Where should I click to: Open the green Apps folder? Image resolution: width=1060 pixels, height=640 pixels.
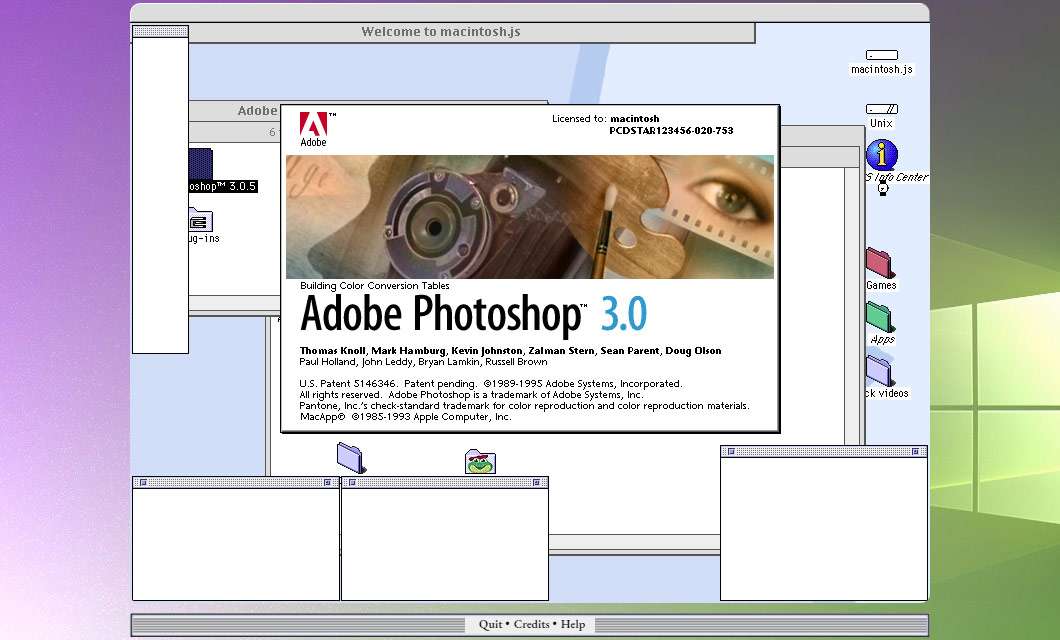tap(880, 318)
